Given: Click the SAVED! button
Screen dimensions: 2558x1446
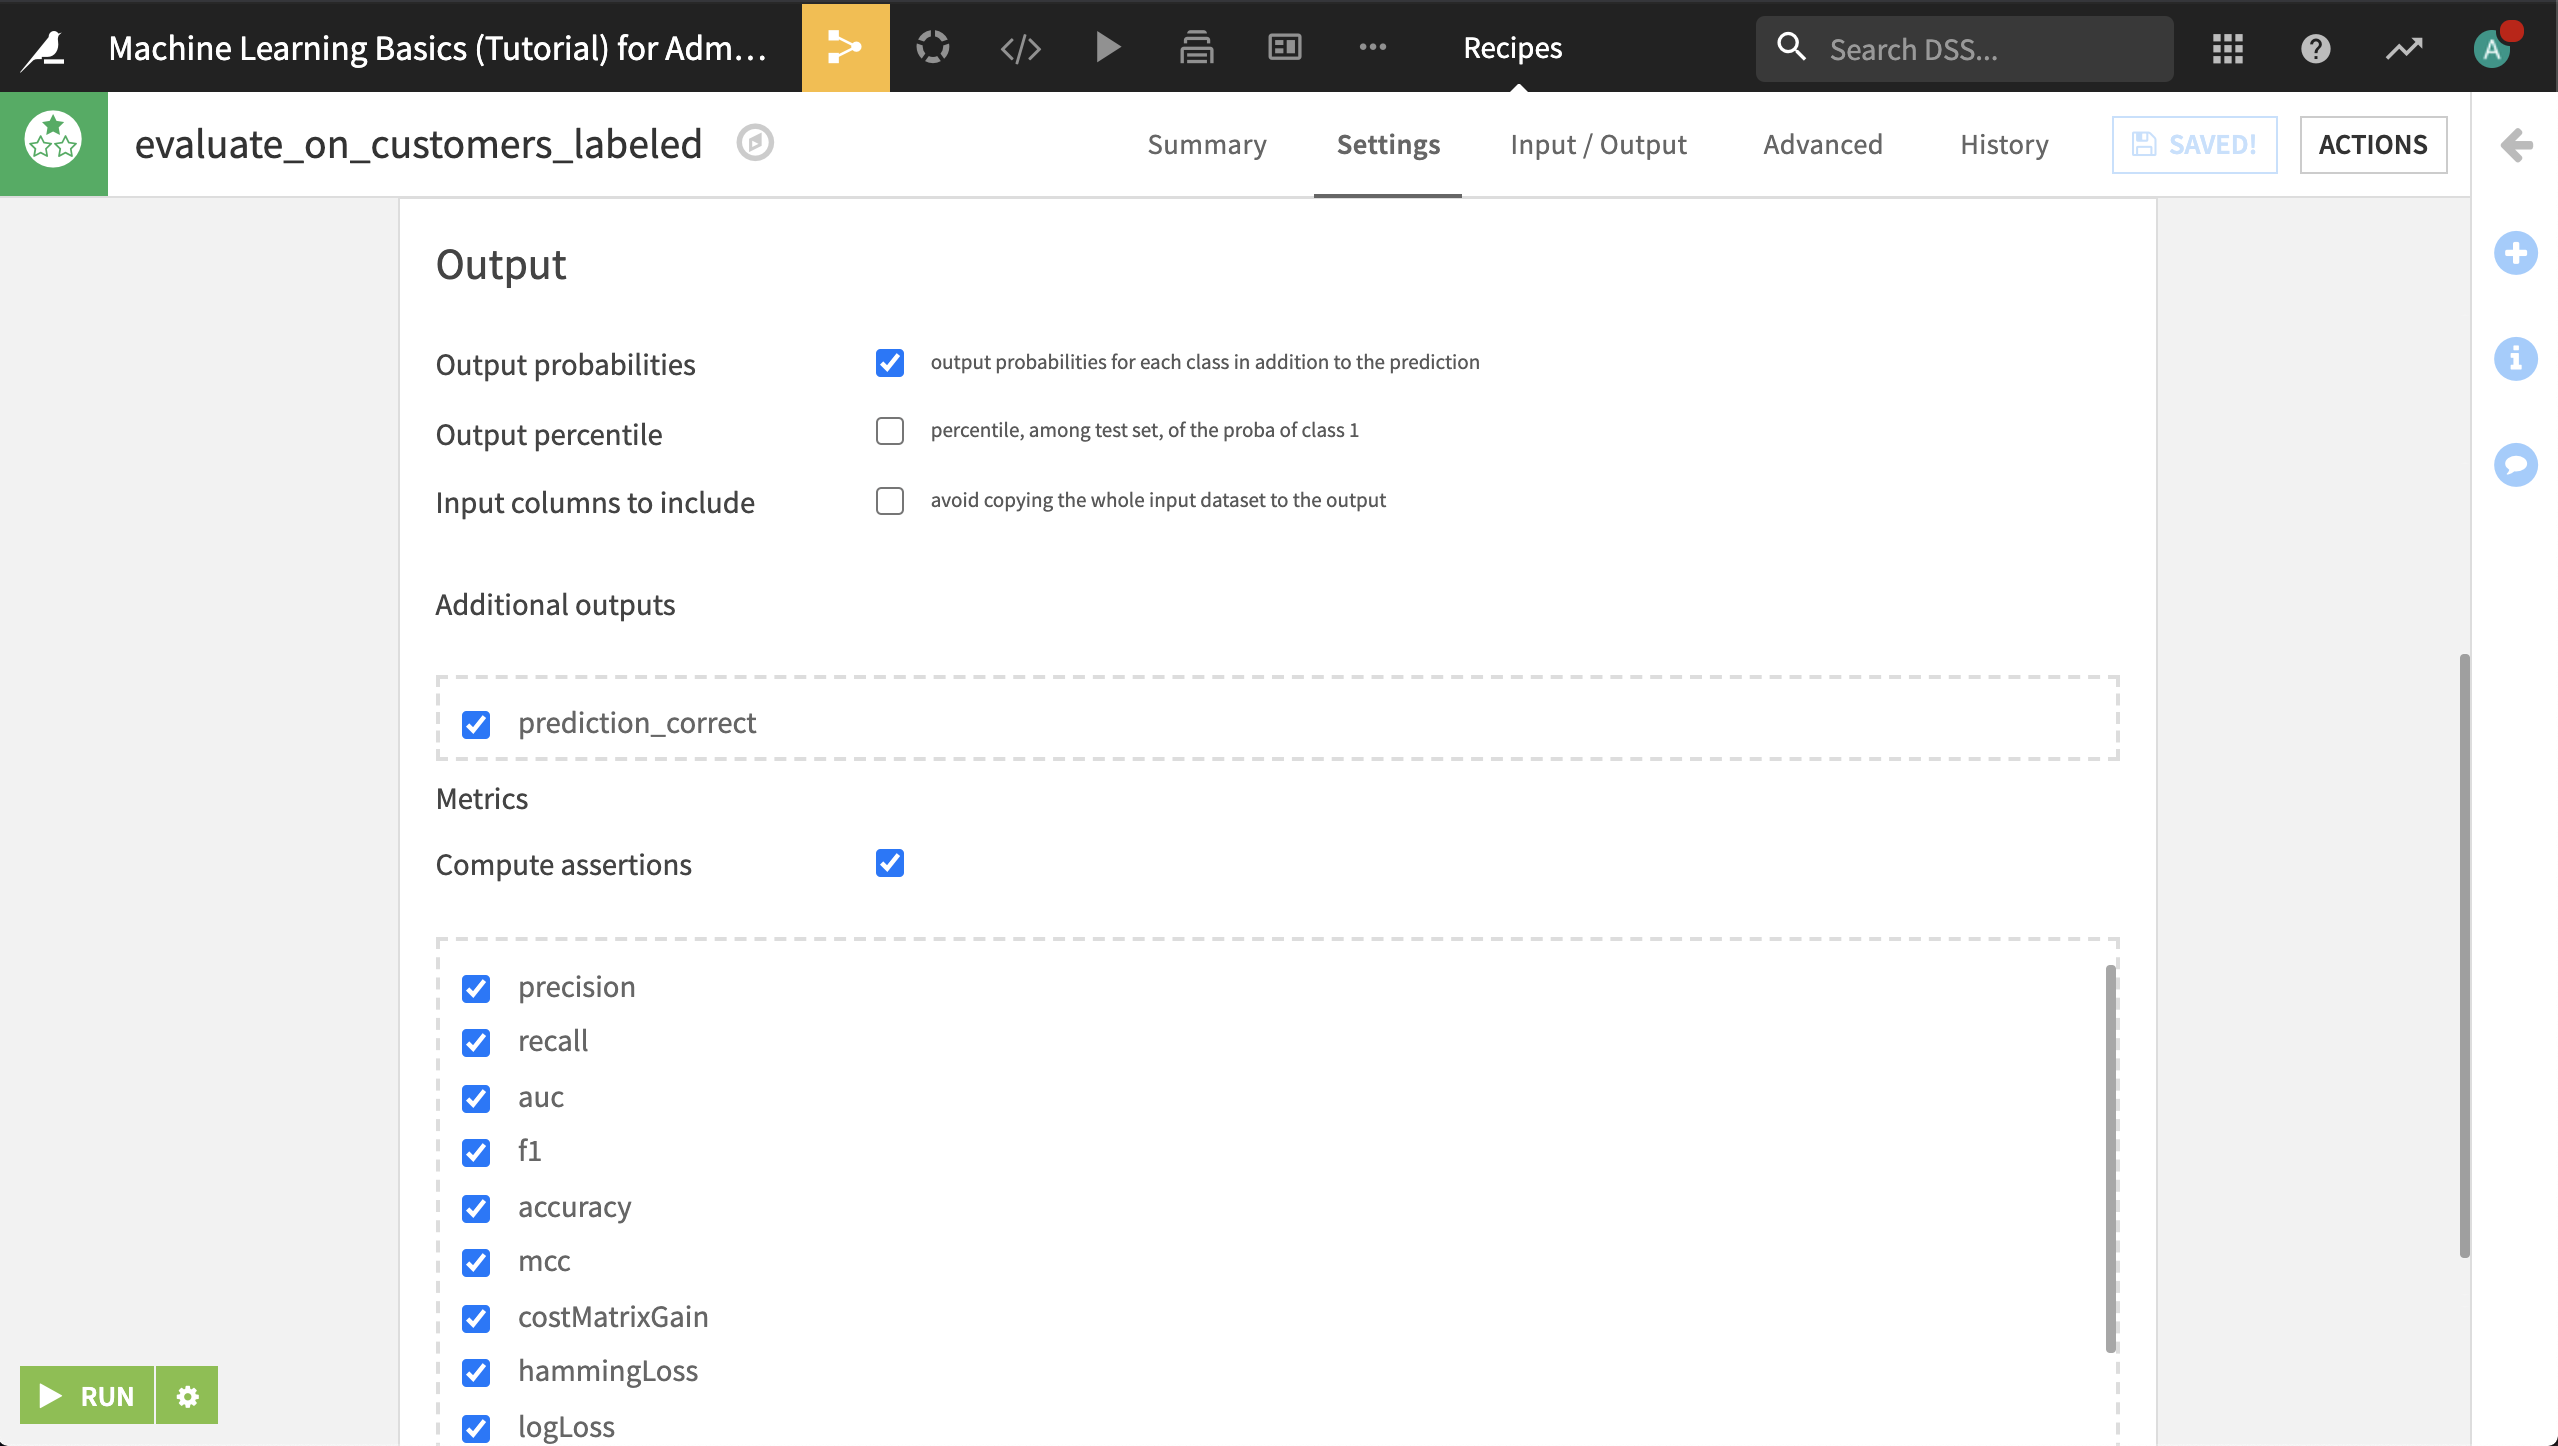Looking at the screenshot, I should click(2194, 144).
